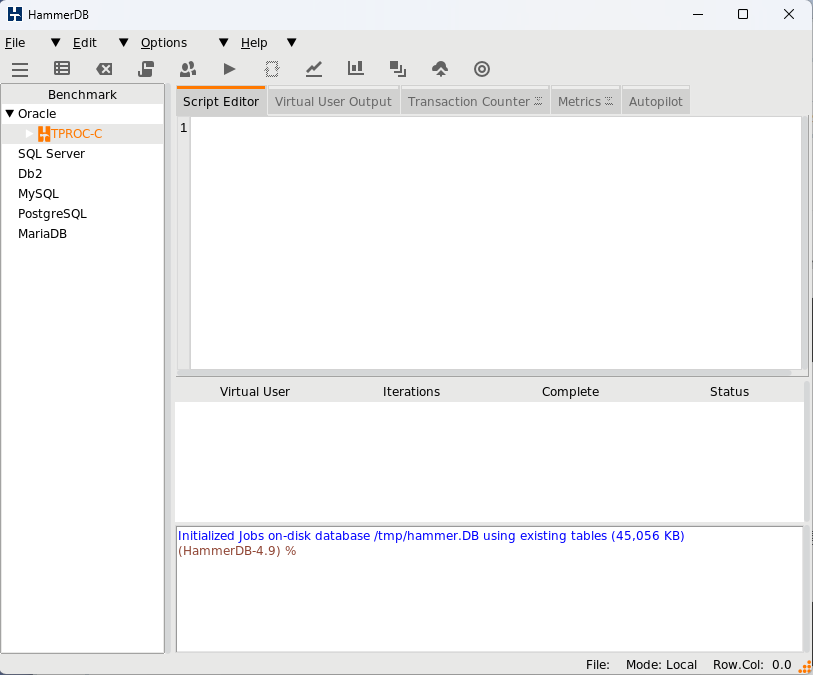The height and width of the screenshot is (675, 813).
Task: Click the Autopilot dashed-arrows toolbar icon
Action: [x=272, y=69]
